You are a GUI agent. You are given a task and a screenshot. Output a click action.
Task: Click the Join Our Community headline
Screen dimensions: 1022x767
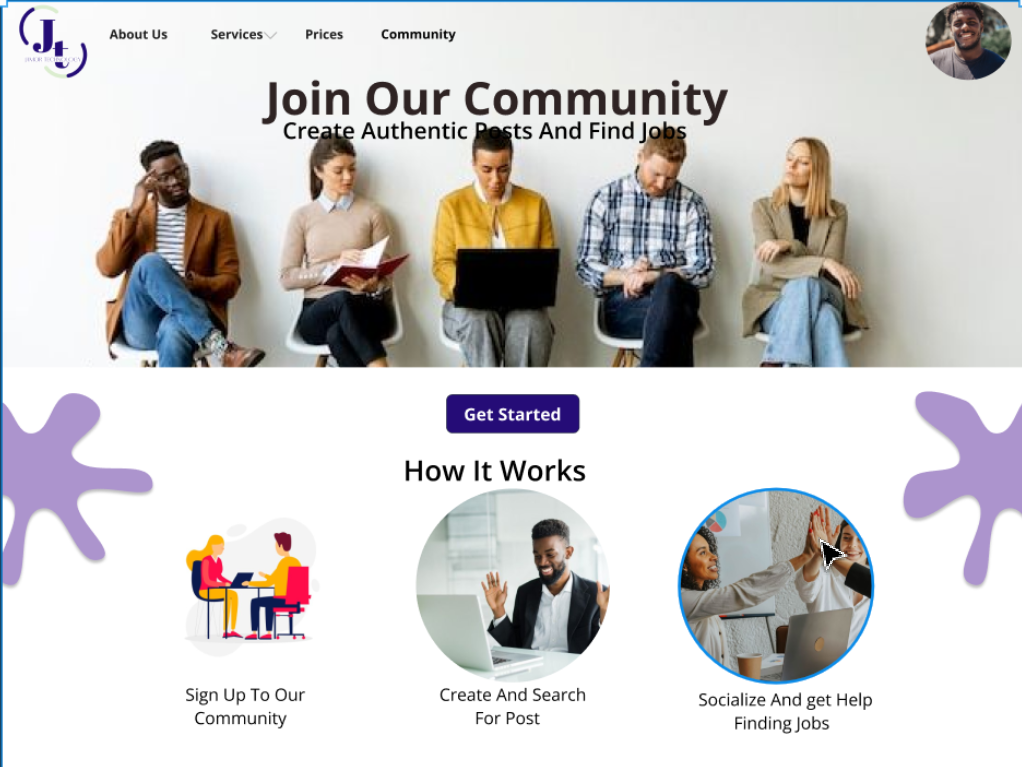pyautogui.click(x=495, y=98)
